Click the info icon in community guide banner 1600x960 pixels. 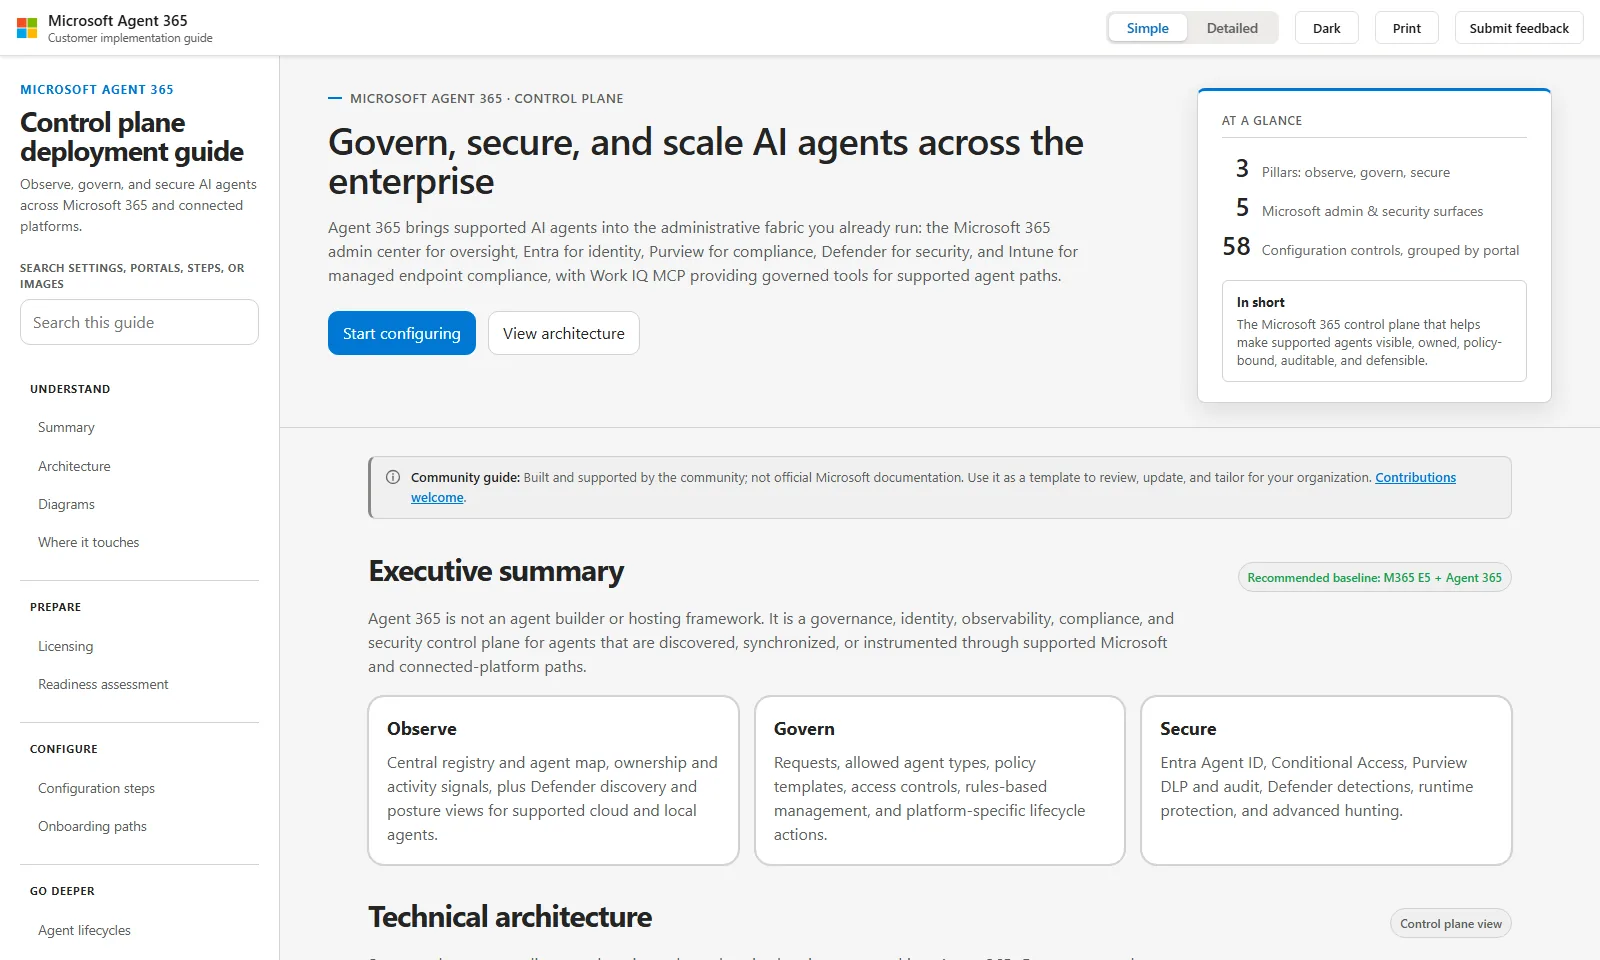click(x=393, y=477)
